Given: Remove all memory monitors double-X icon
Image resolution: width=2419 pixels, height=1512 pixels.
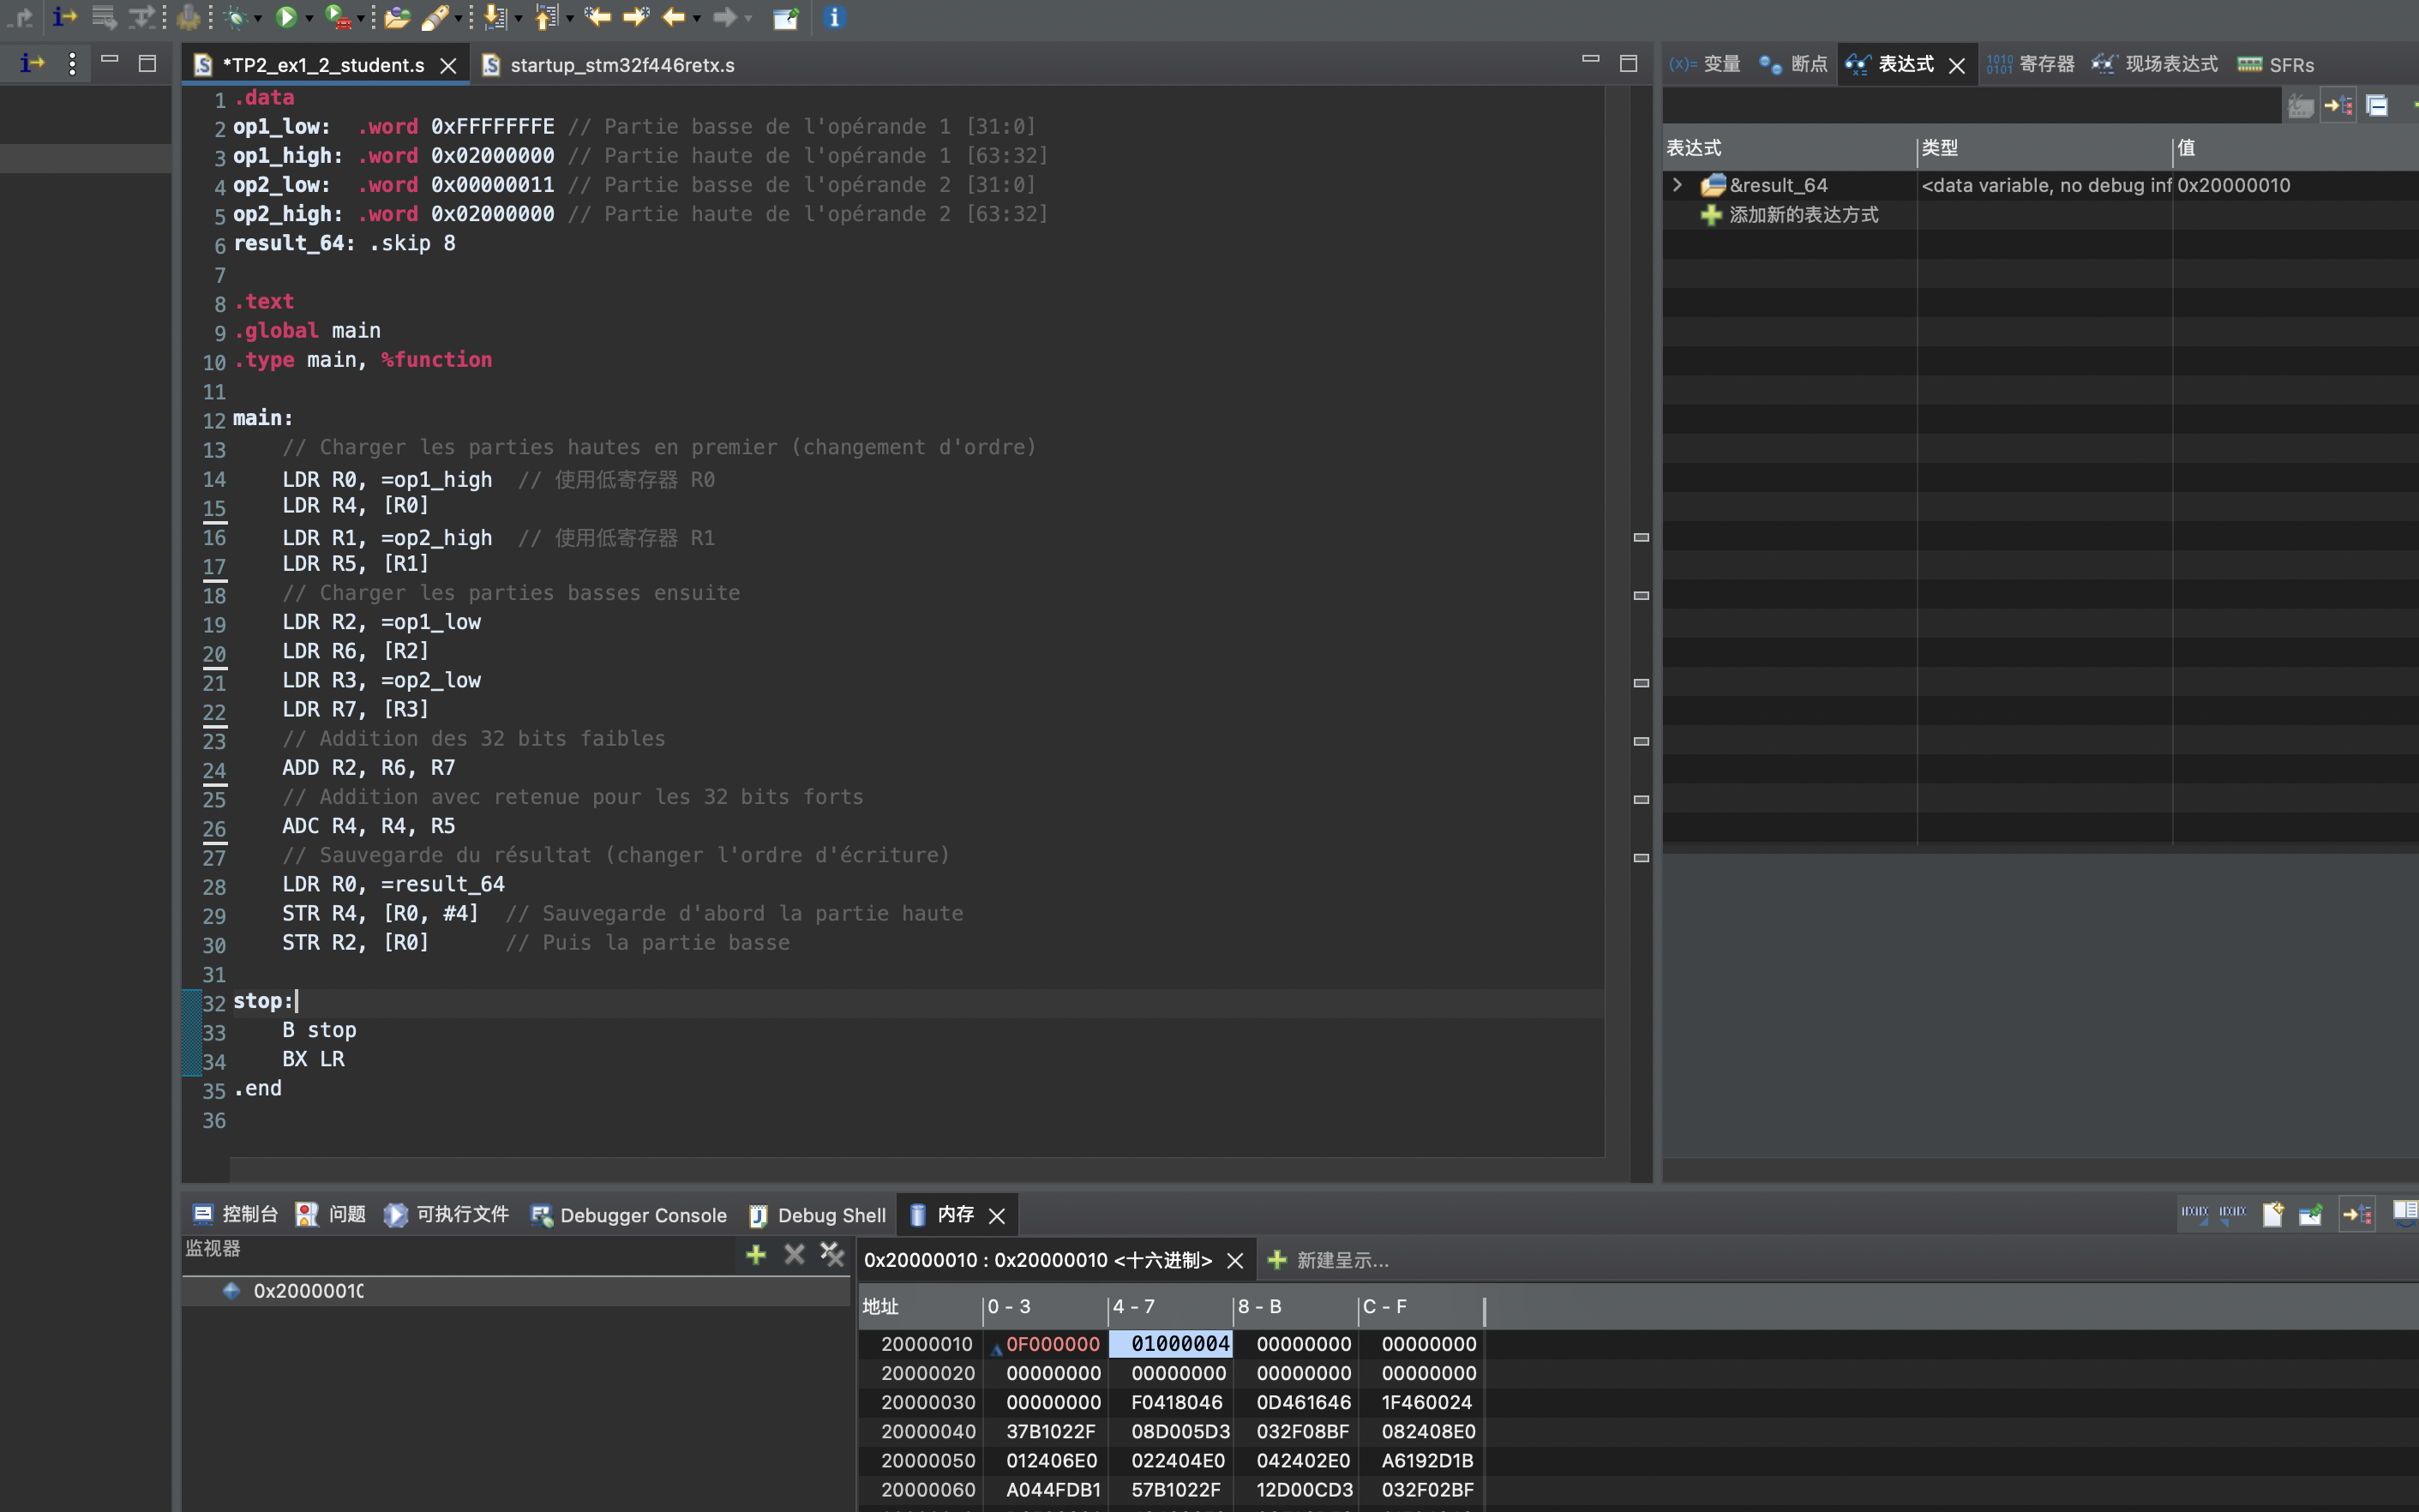Looking at the screenshot, I should tap(832, 1254).
